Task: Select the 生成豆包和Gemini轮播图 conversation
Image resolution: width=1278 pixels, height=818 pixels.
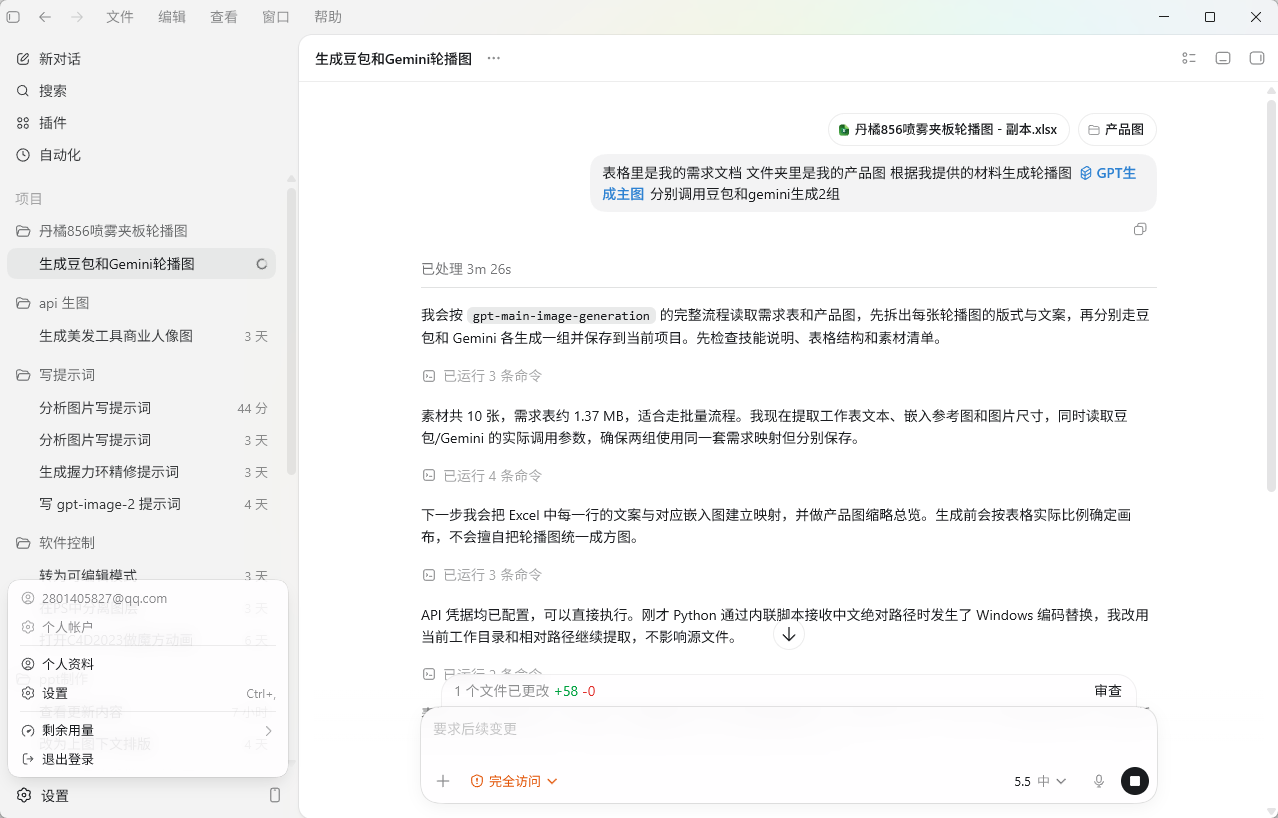Action: coord(141,264)
